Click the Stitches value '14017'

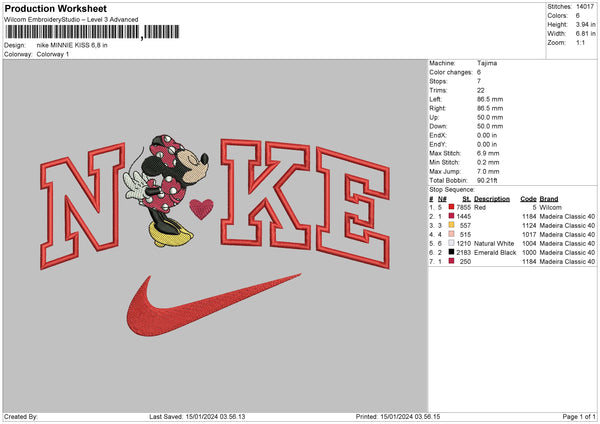click(x=585, y=7)
